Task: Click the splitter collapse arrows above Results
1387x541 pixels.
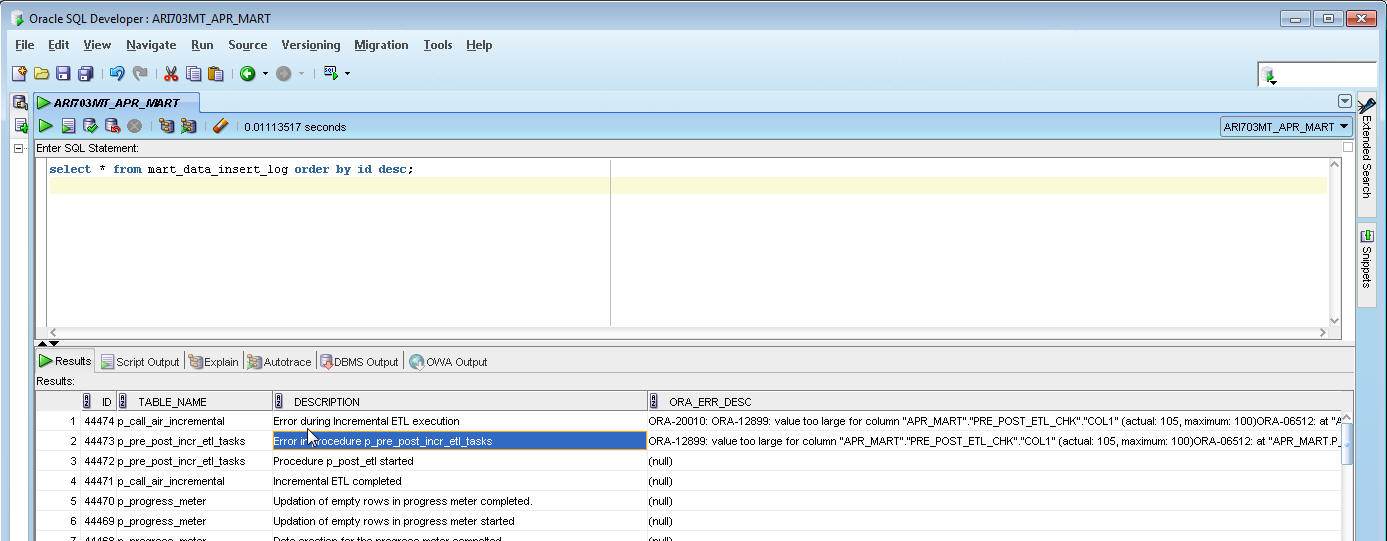Action: (x=48, y=343)
